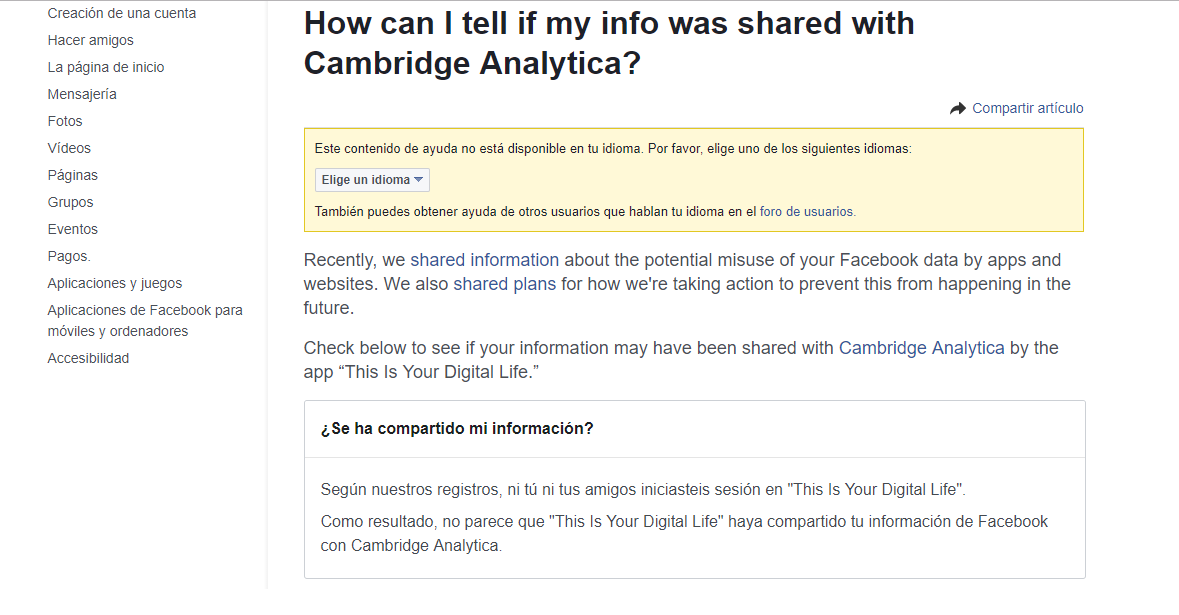The width and height of the screenshot is (1179, 615).
Task: Select 'Eventos' from help topics
Action: (73, 230)
